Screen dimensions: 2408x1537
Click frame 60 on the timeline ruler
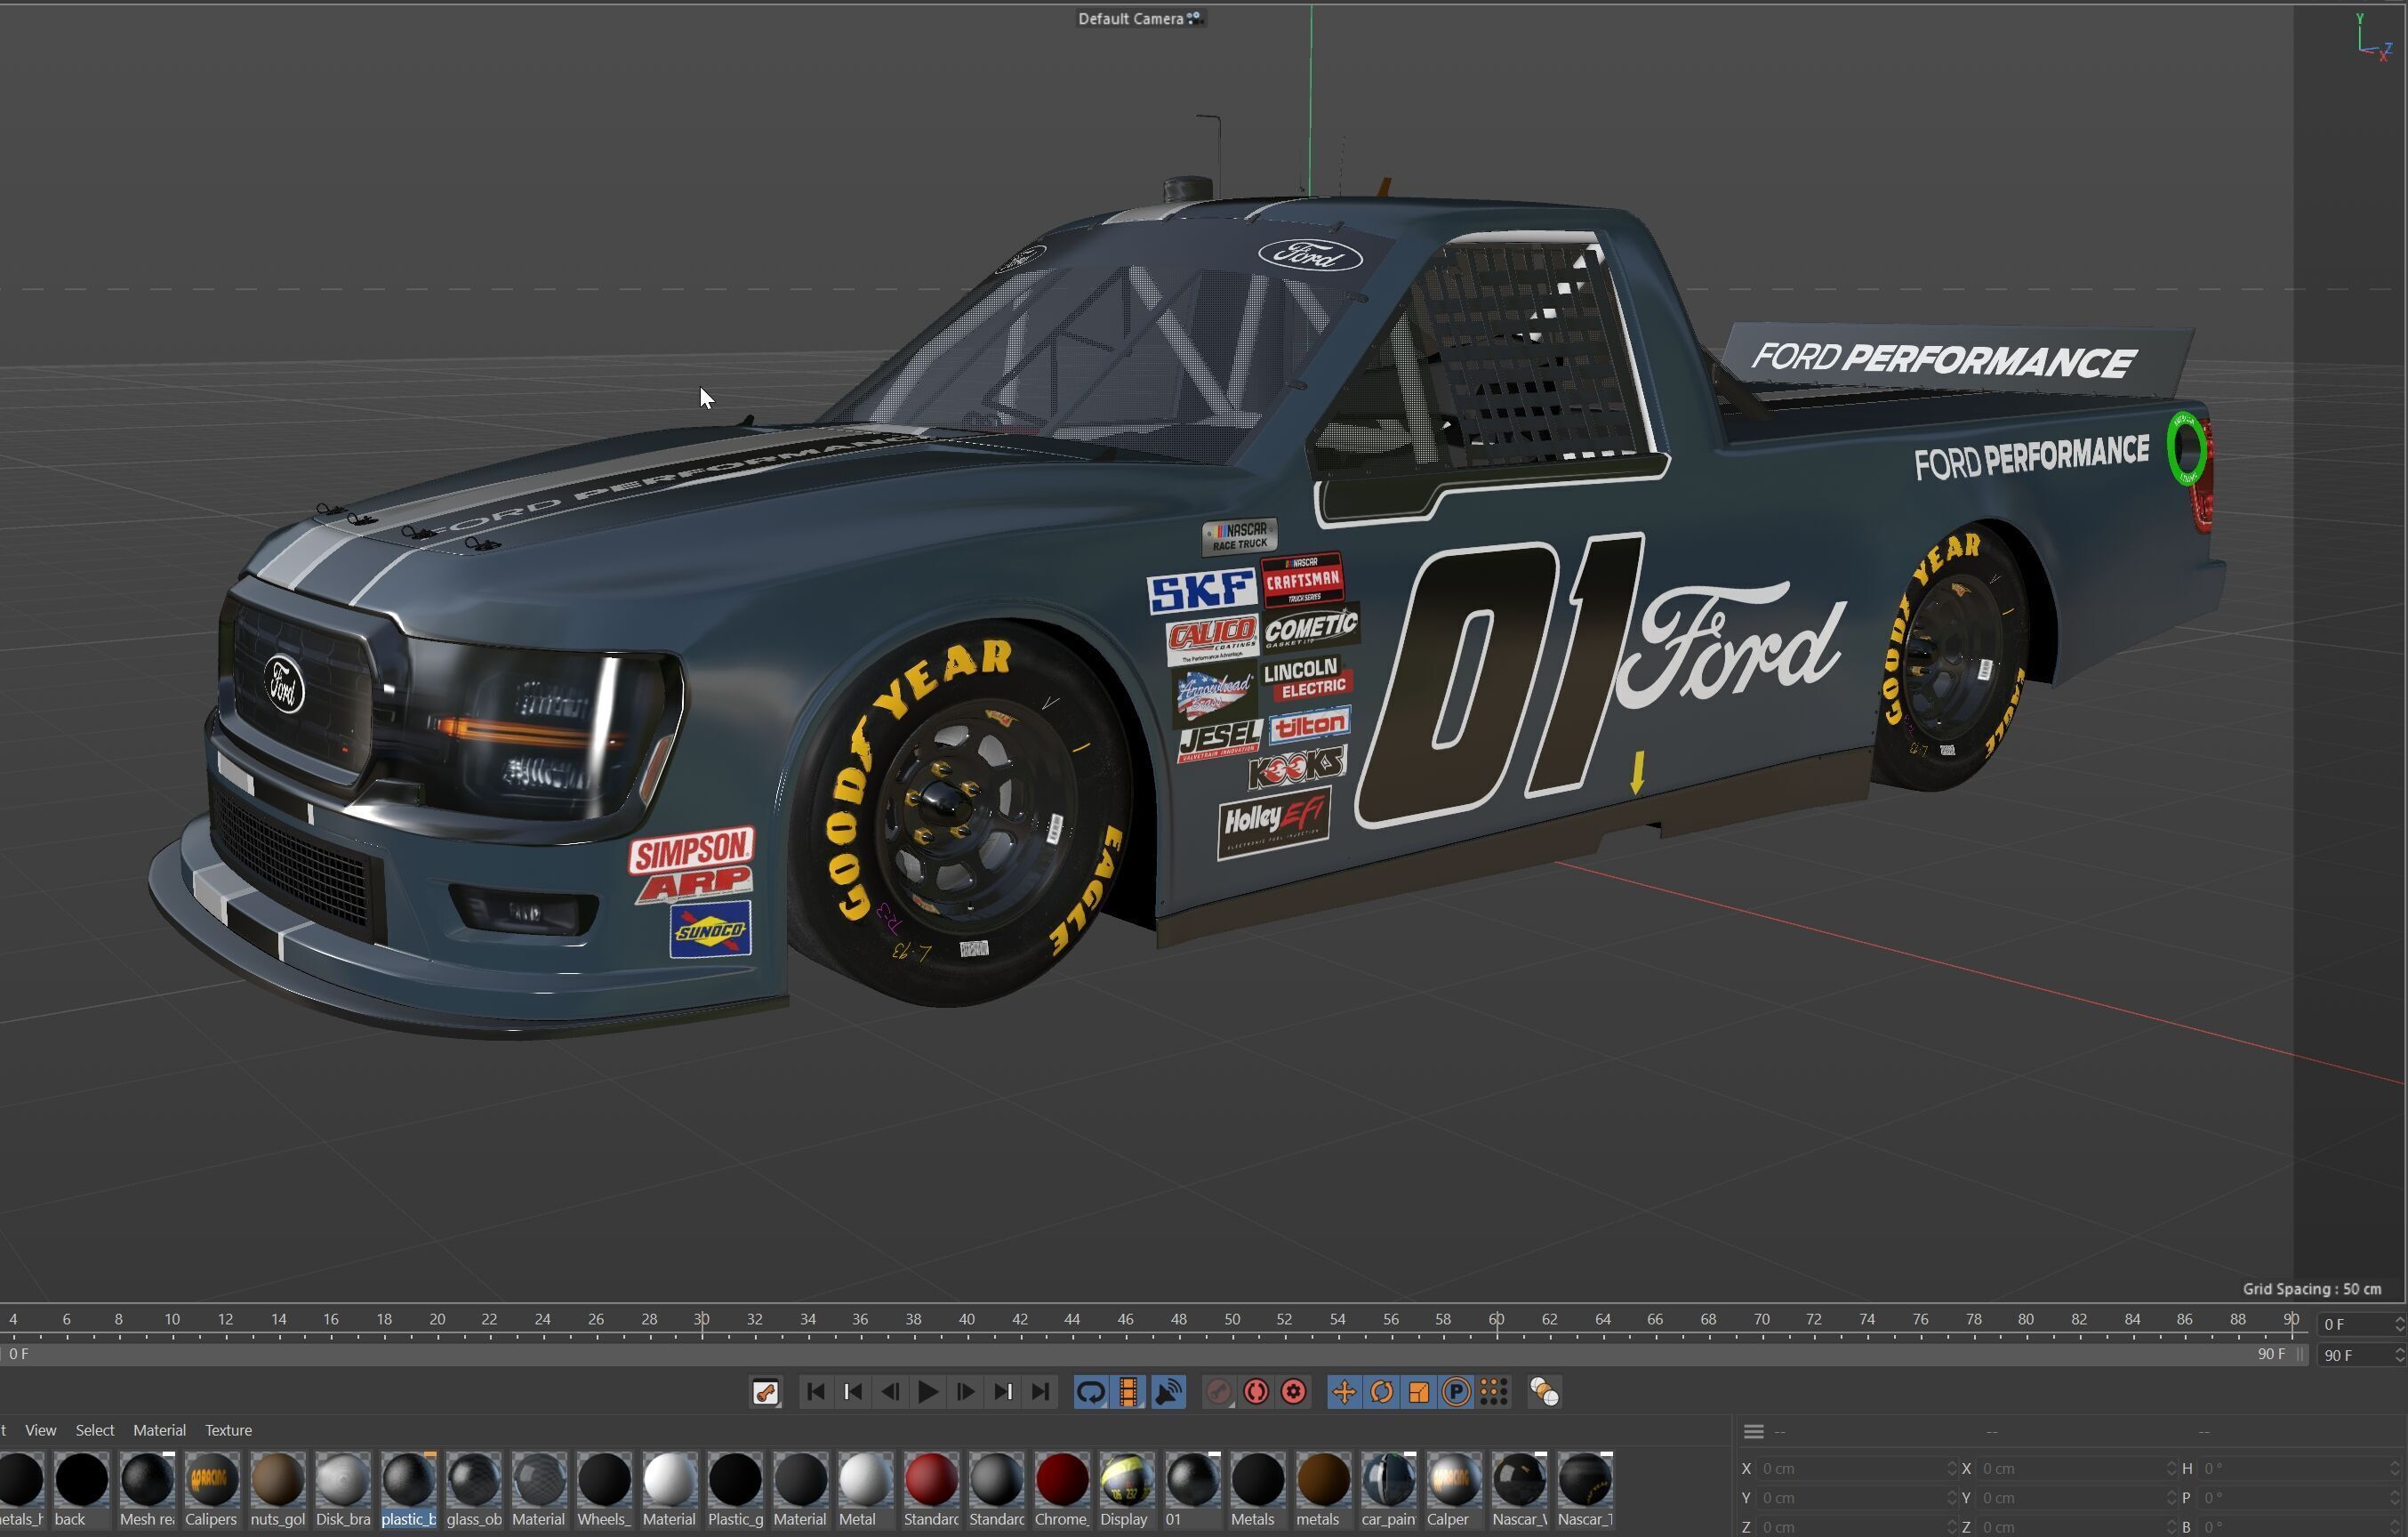point(1496,1320)
